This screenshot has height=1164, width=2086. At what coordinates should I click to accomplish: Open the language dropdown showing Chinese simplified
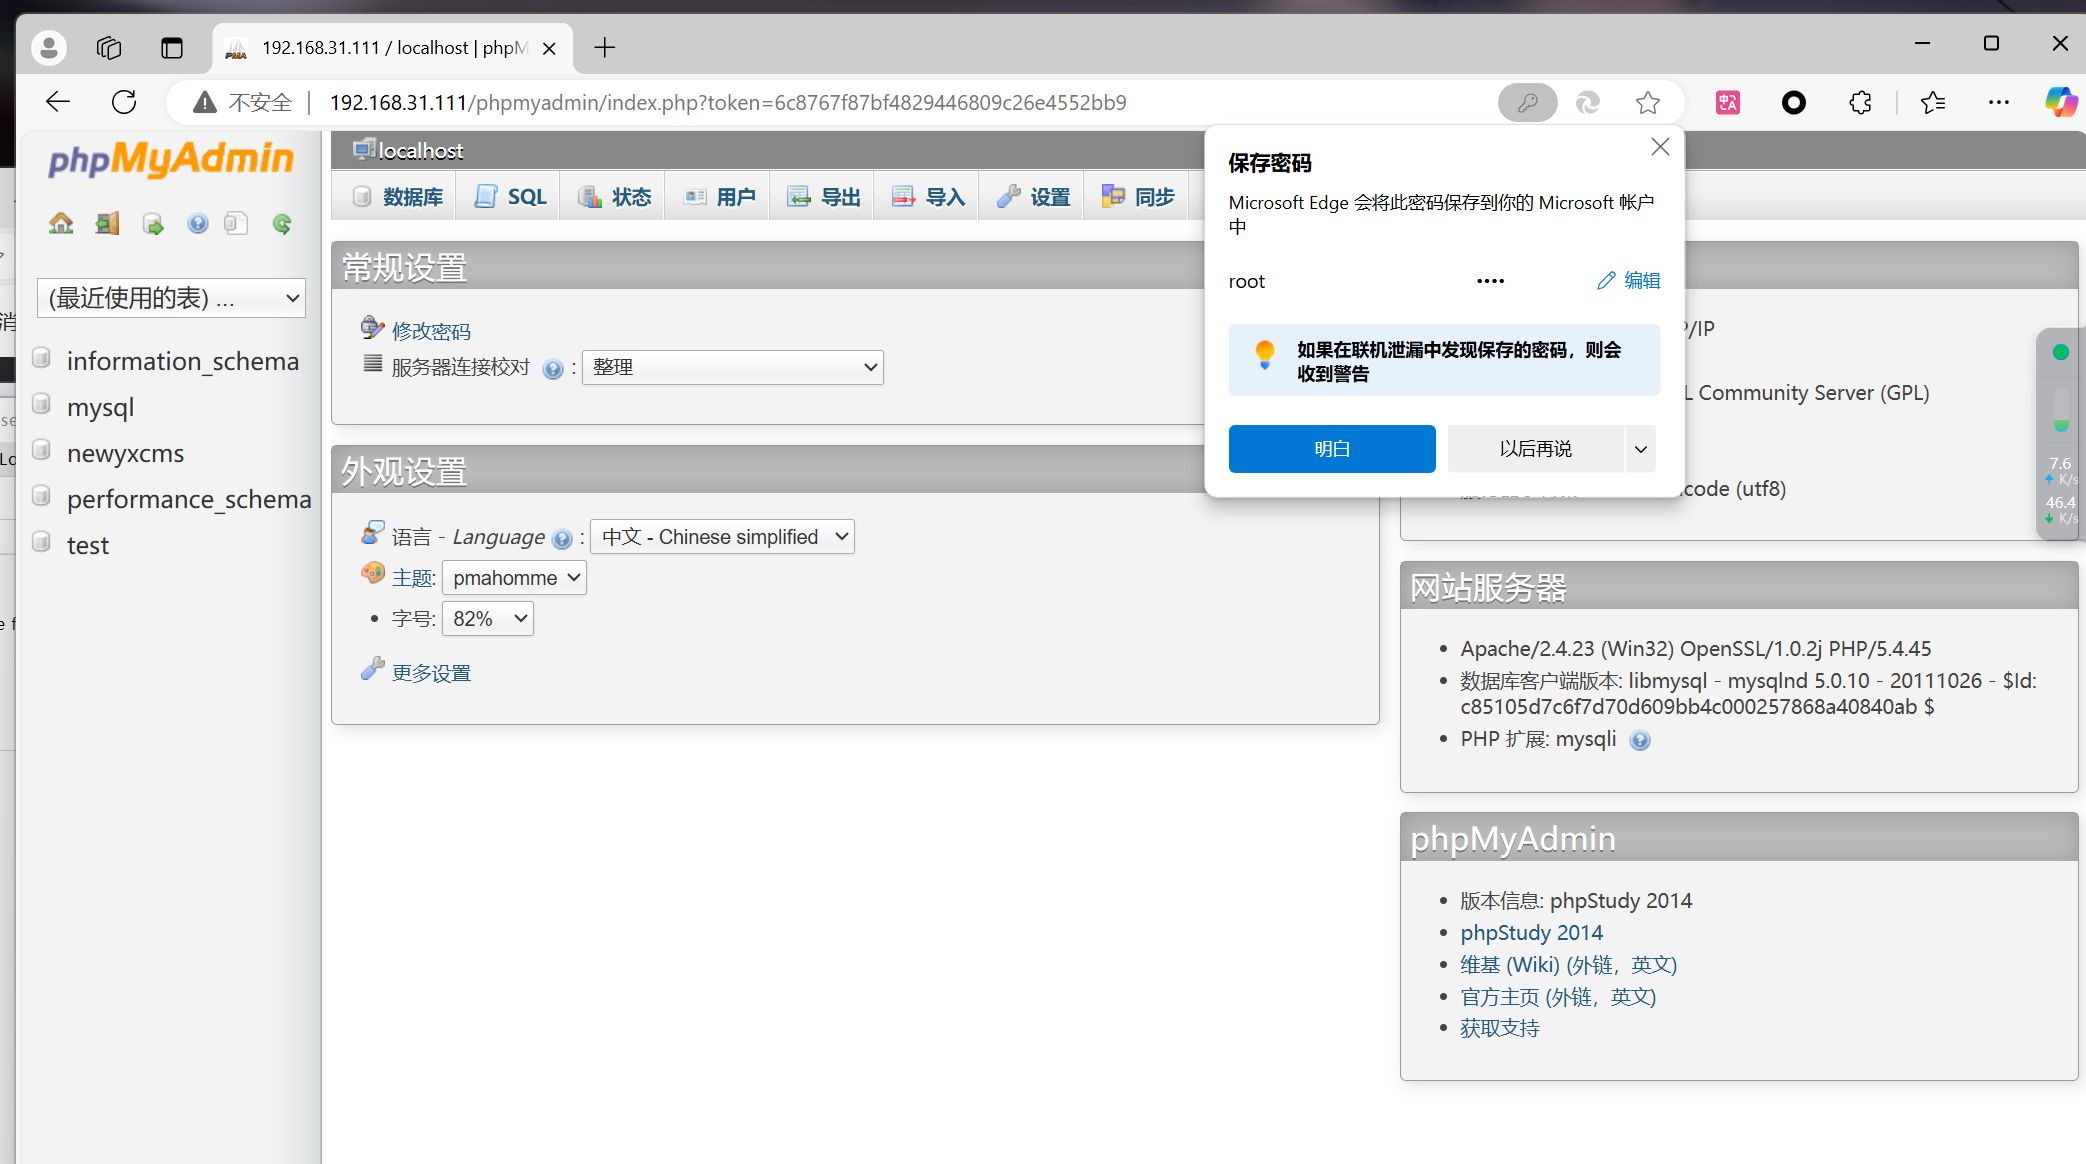tap(723, 537)
